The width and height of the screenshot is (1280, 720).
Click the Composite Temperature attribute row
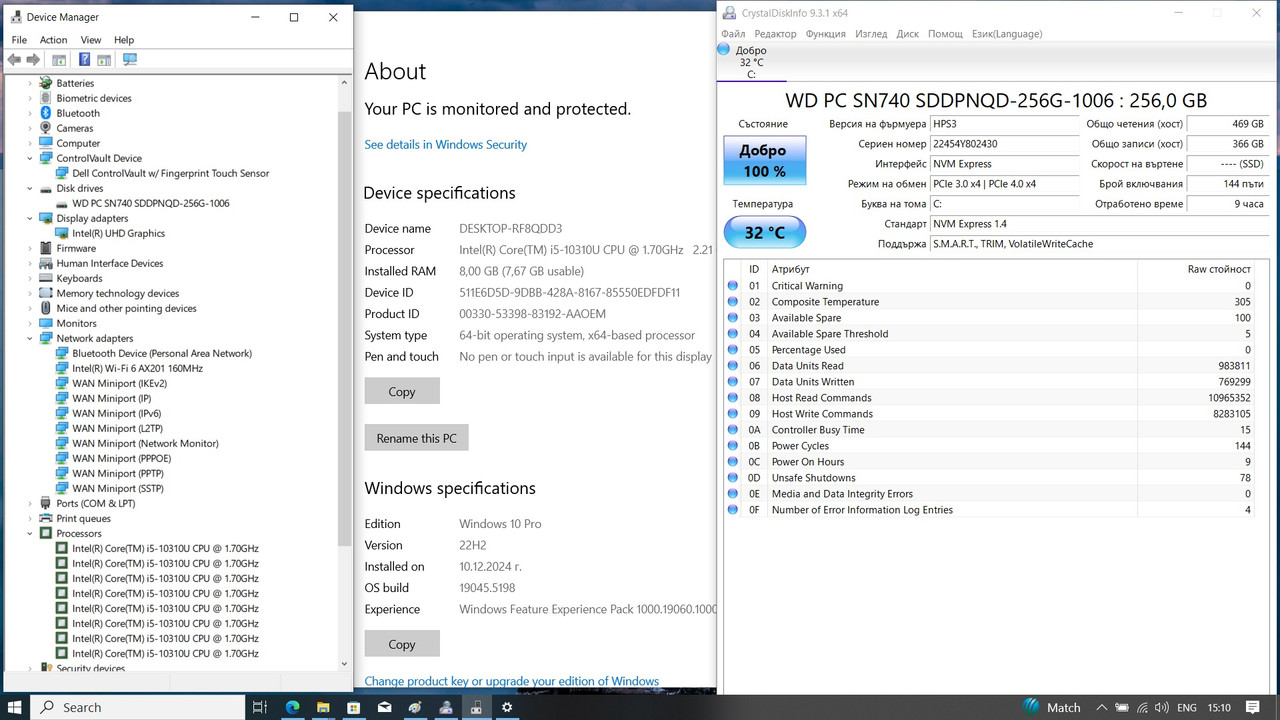pyautogui.click(x=990, y=302)
